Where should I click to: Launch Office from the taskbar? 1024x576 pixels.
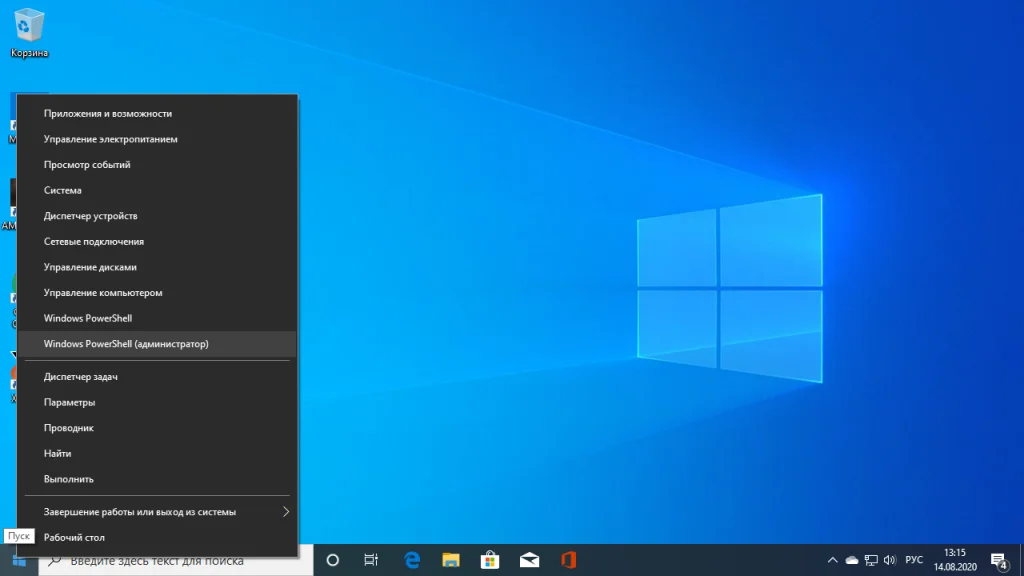click(x=568, y=560)
